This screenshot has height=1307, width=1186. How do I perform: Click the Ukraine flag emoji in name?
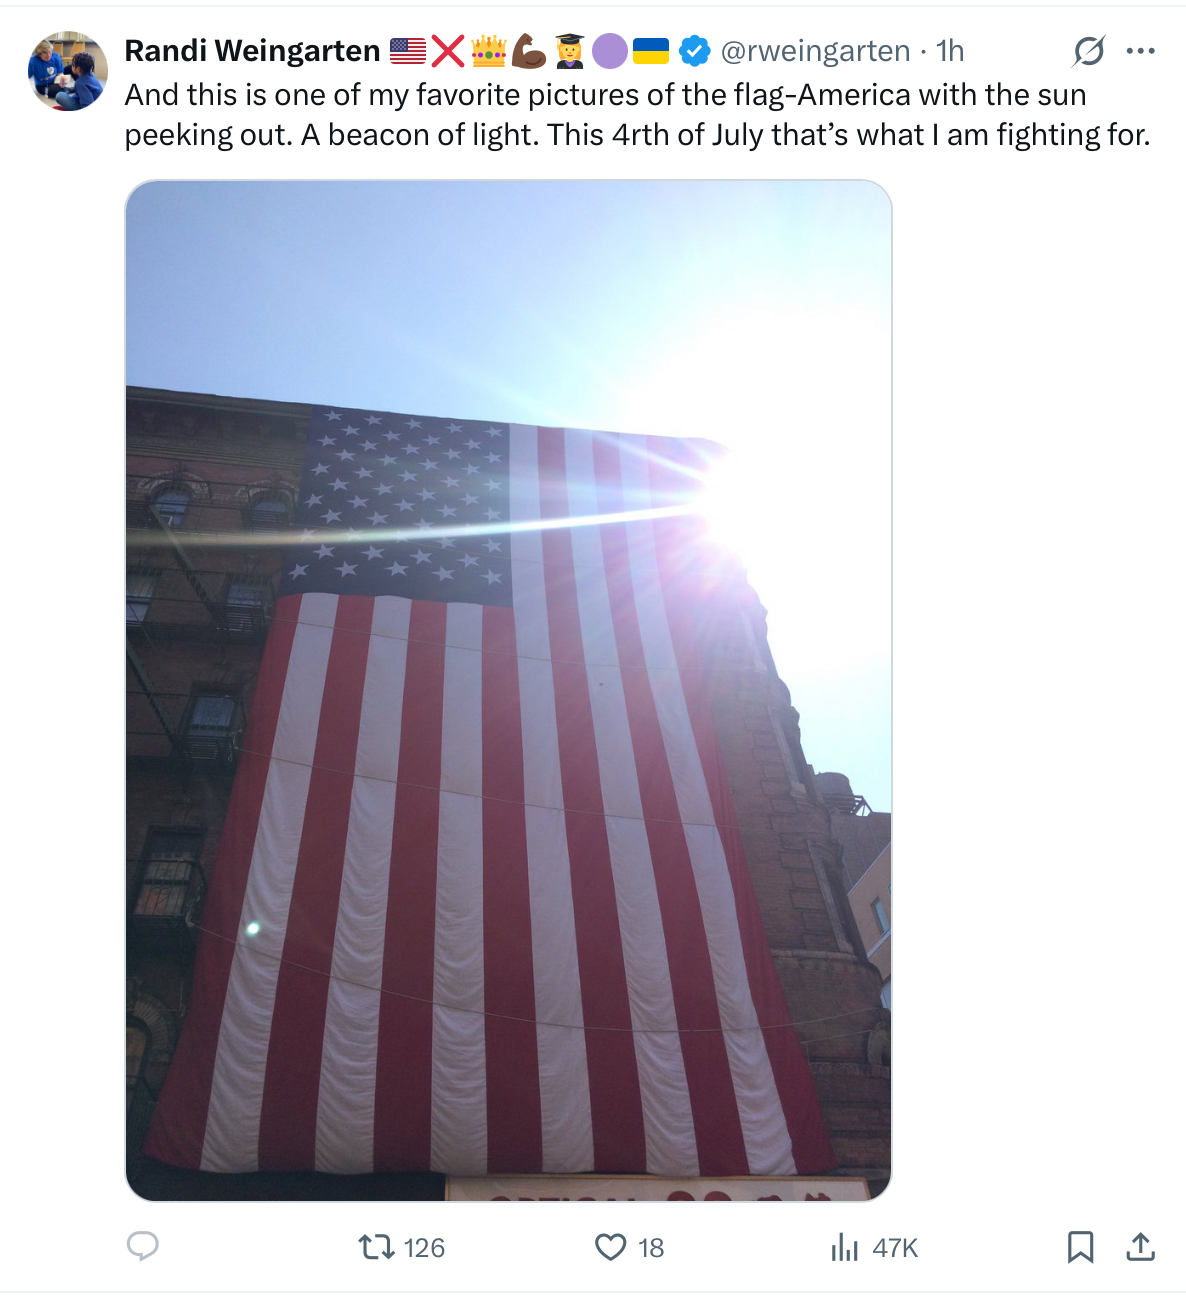click(651, 51)
